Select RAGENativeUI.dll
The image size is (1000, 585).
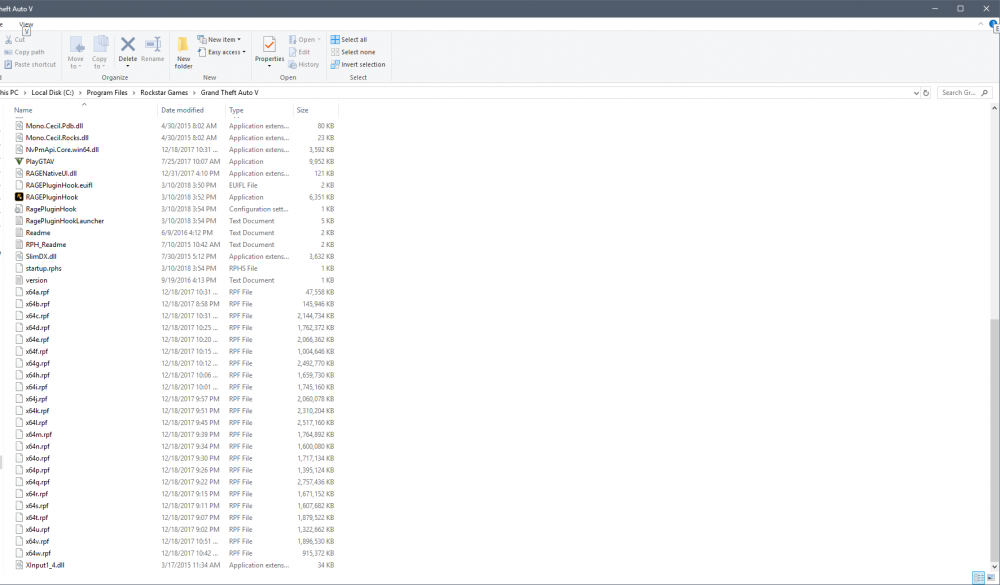pyautogui.click(x=51, y=174)
